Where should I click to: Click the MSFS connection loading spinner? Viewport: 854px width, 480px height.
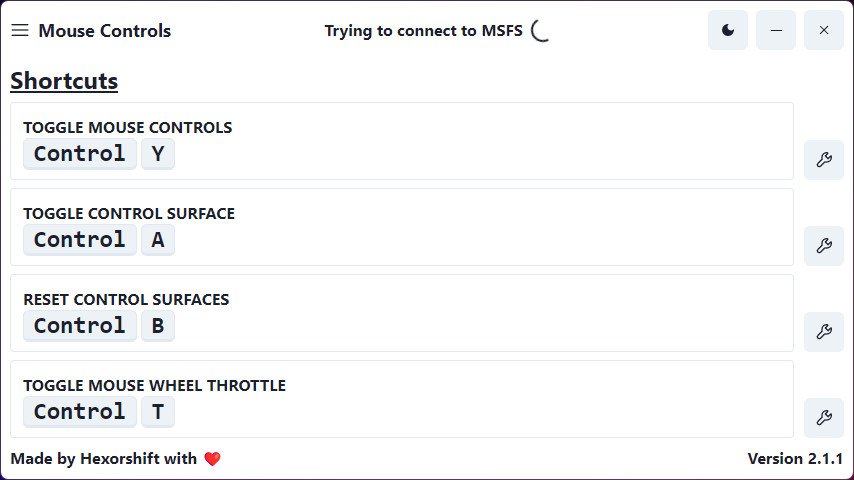(540, 31)
